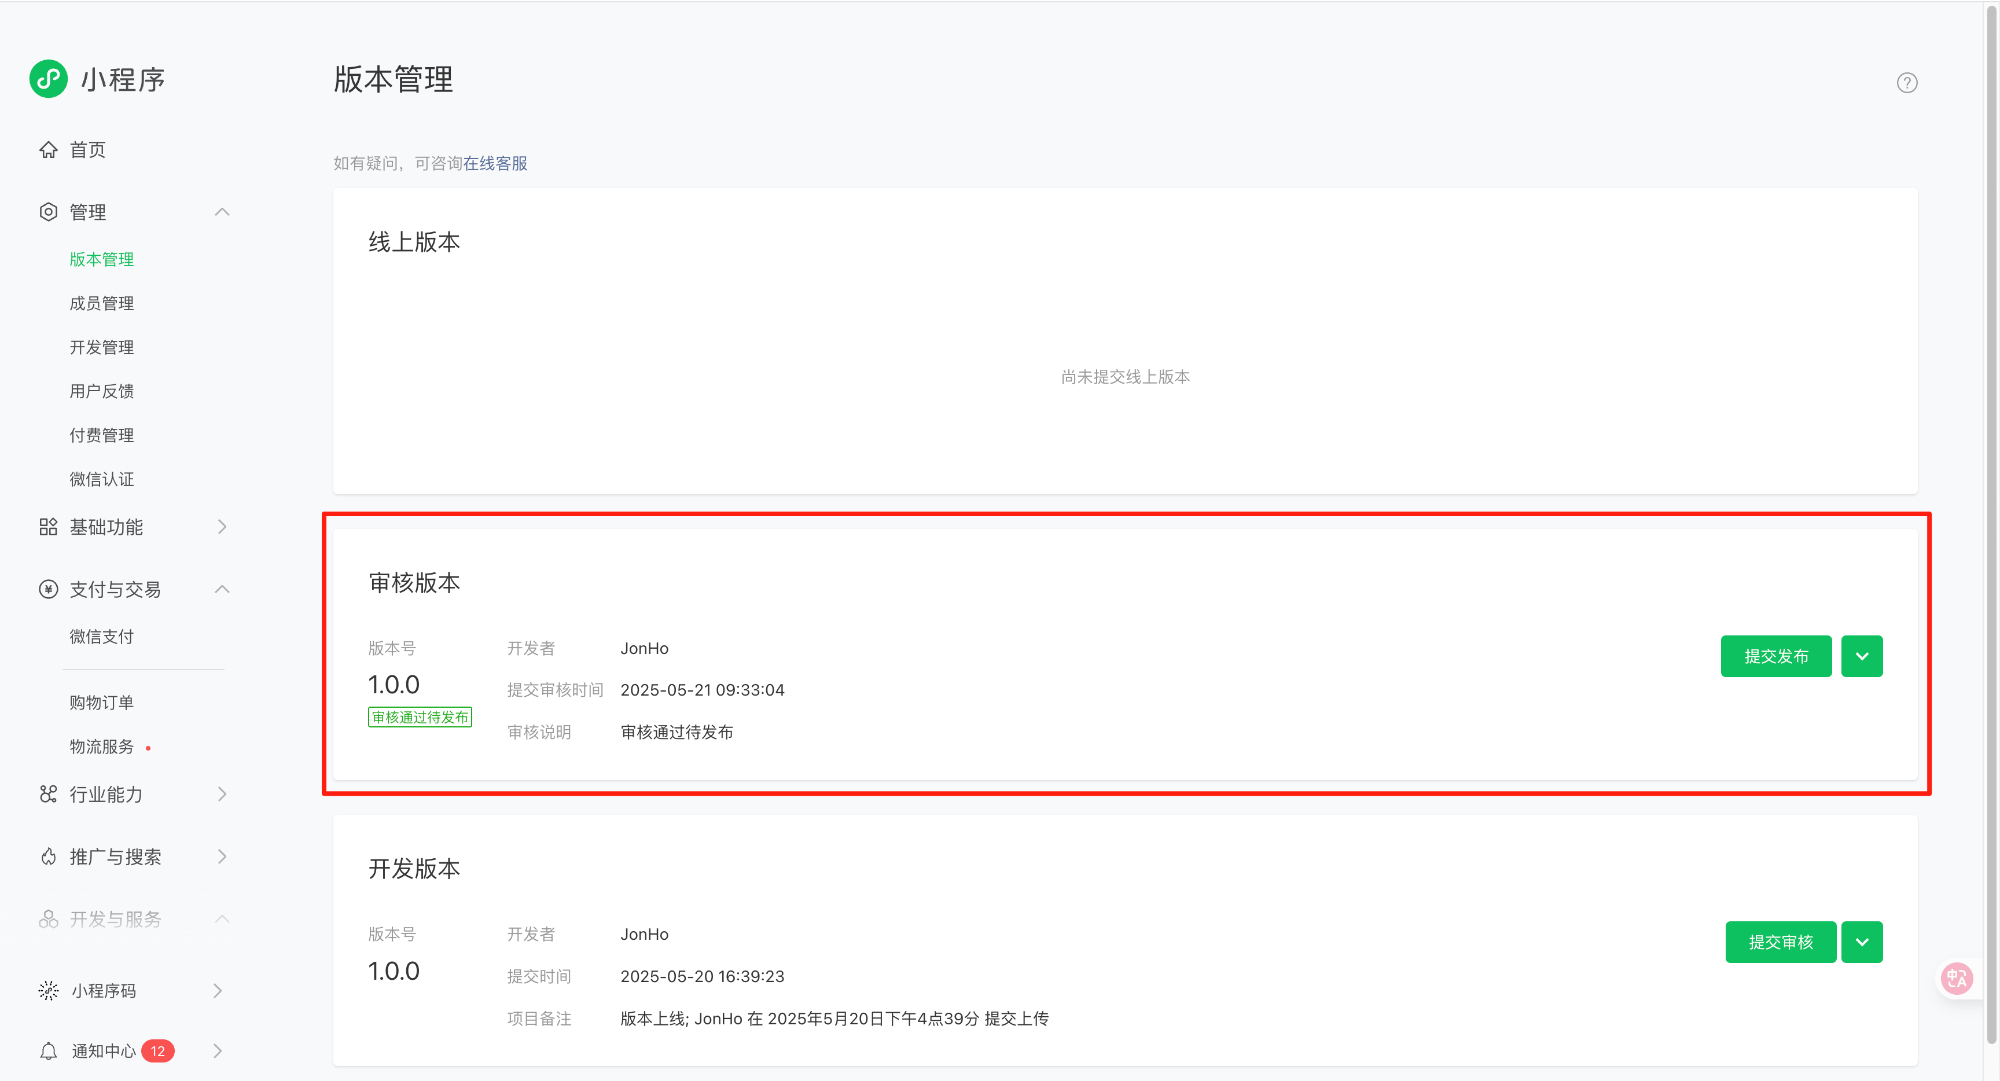Click the yen icon beside 支付与交易
The width and height of the screenshot is (2000, 1081).
(x=48, y=589)
